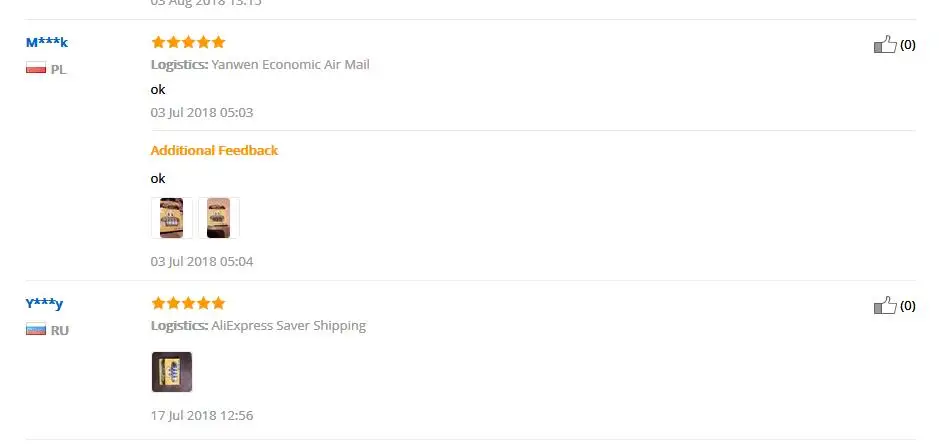Image resolution: width=939 pixels, height=448 pixels.
Task: Click the Additional Feedback heading
Action: click(x=214, y=150)
